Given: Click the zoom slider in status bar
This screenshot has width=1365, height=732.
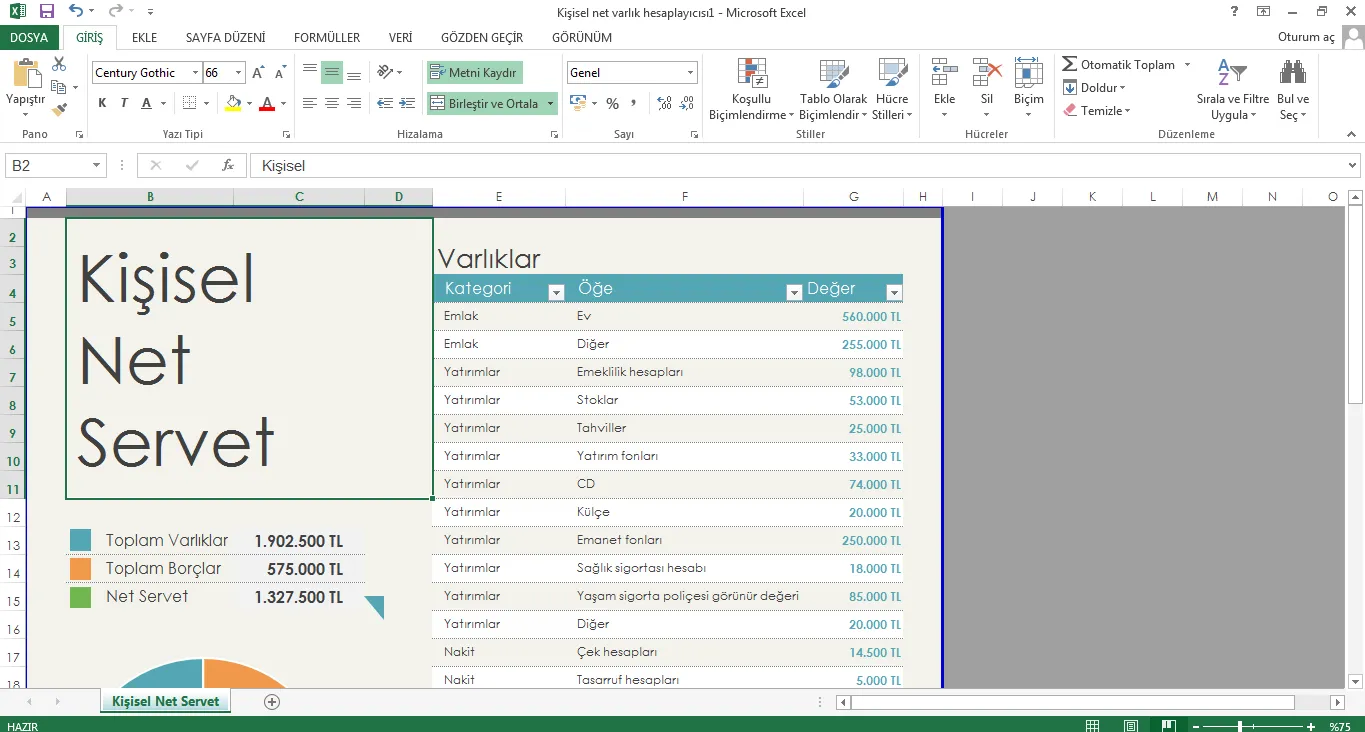Looking at the screenshot, I should tap(1240, 726).
